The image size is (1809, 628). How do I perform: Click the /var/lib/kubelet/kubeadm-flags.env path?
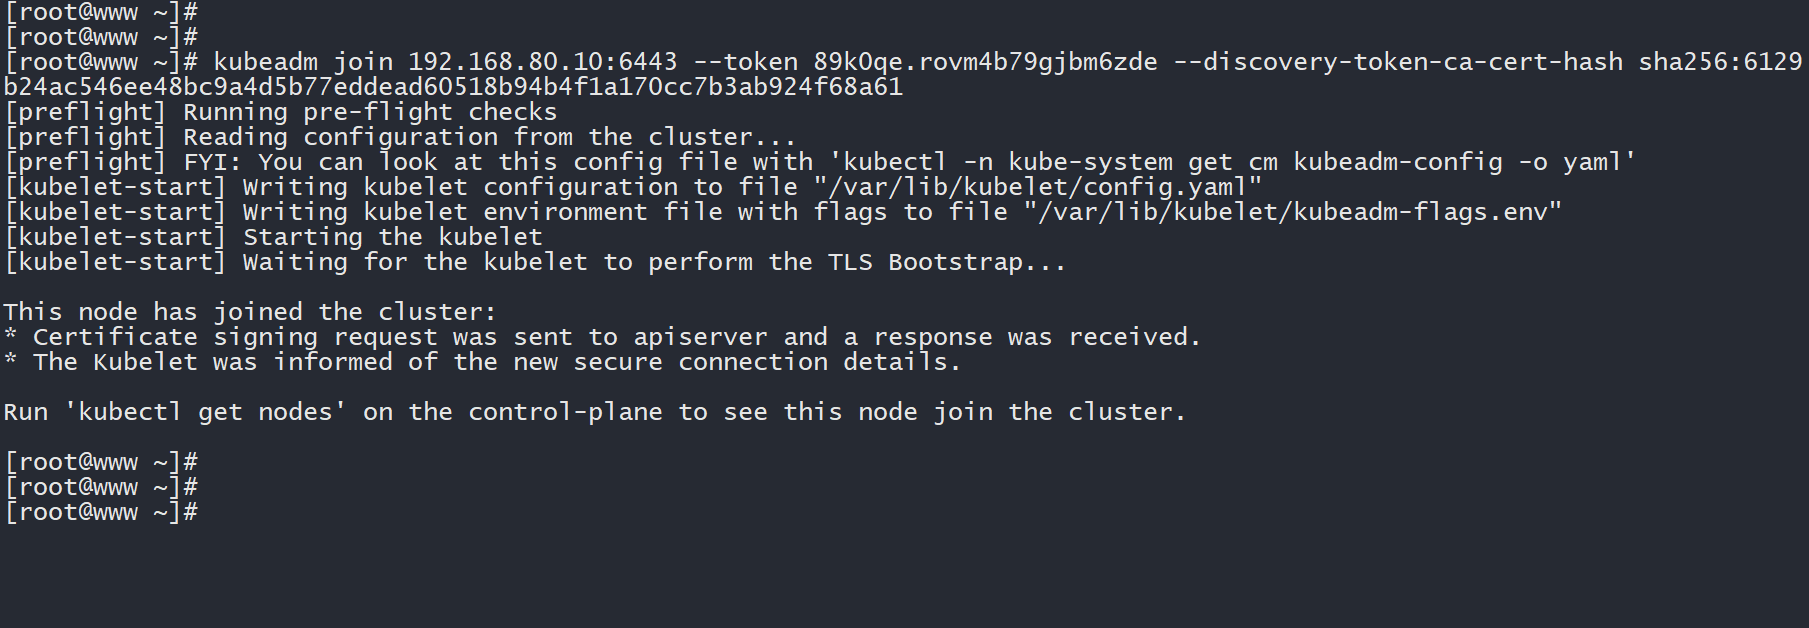(x=1292, y=212)
